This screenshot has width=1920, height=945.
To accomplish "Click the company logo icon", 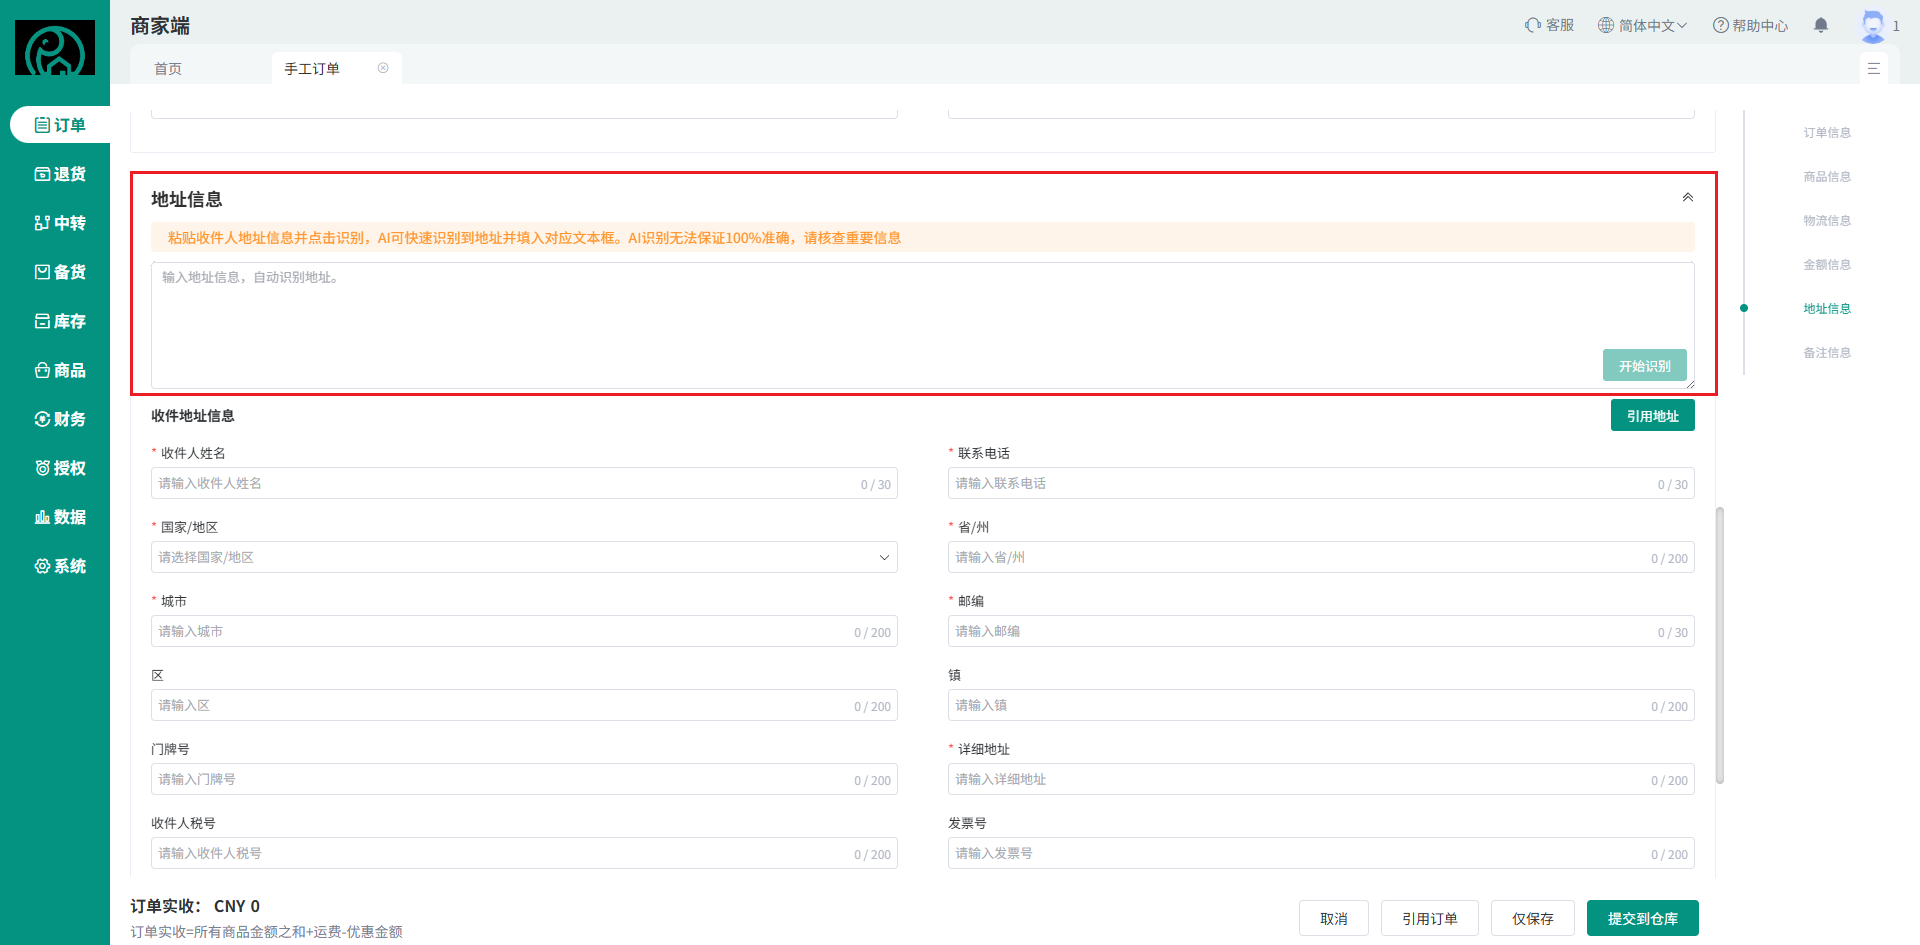I will tap(55, 48).
